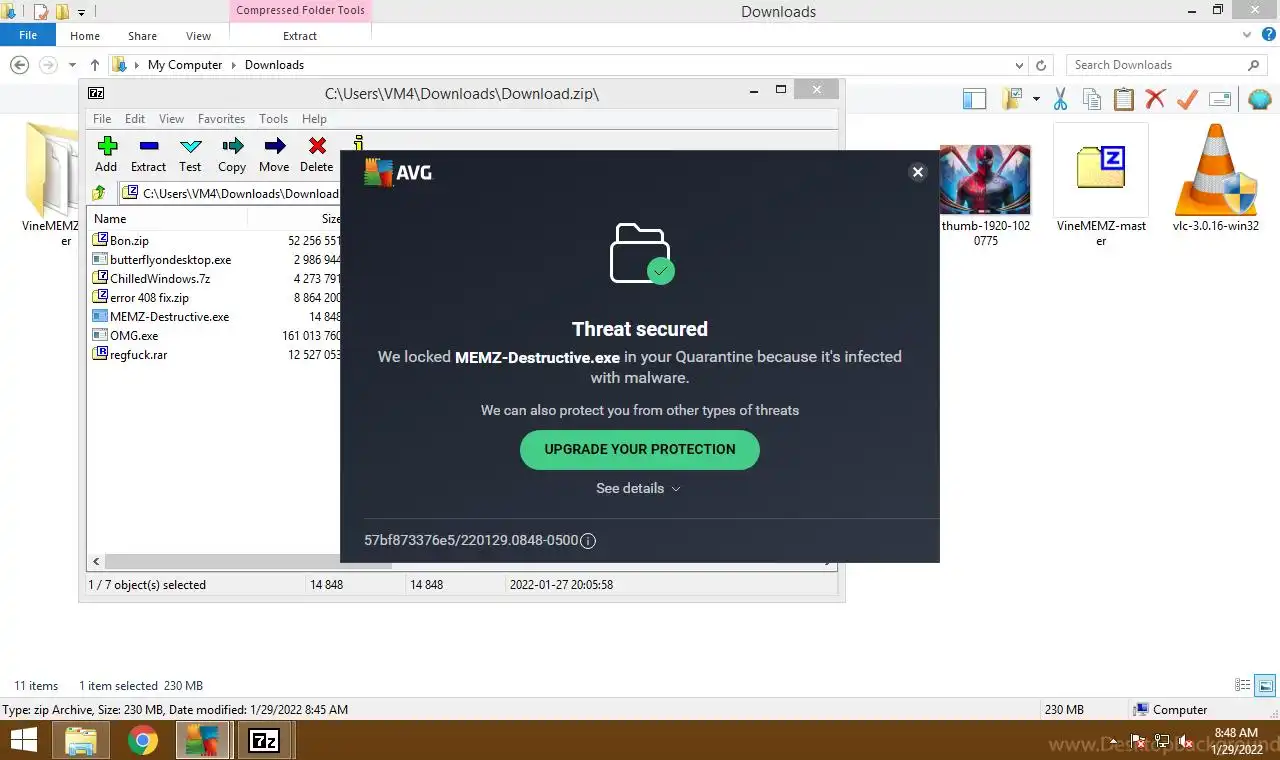Open 7-Zip Tools menu
The height and width of the screenshot is (760, 1280).
click(x=273, y=118)
